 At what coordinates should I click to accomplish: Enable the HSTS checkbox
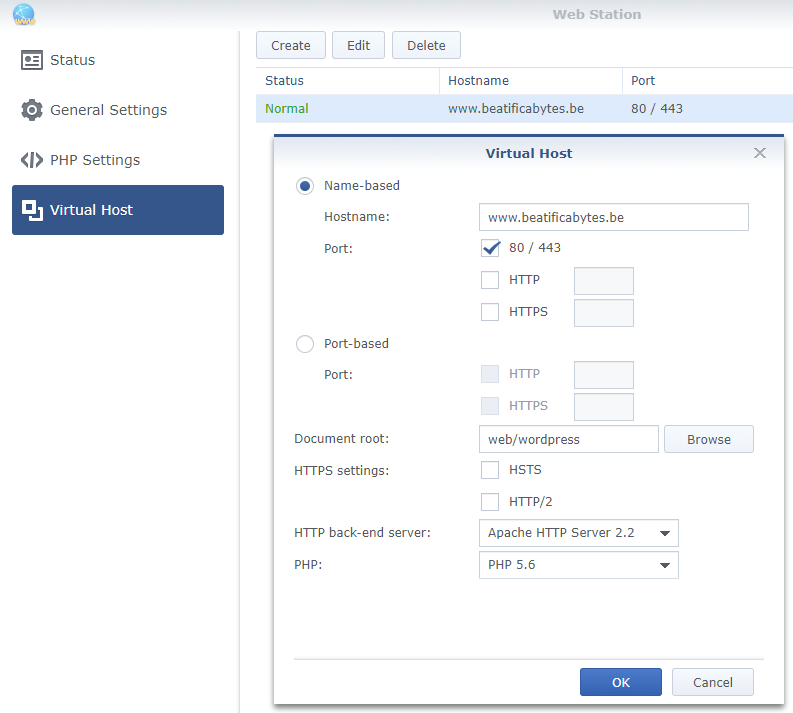click(490, 470)
